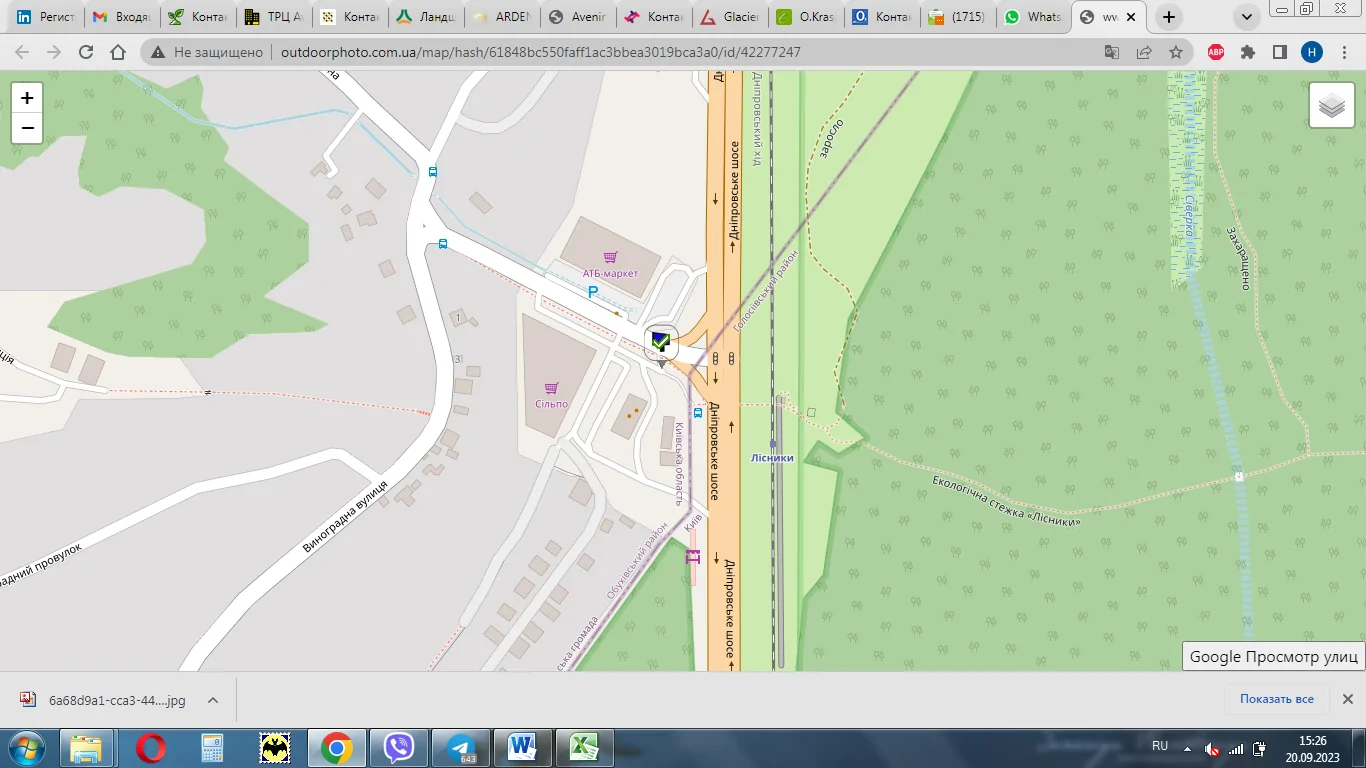1366x768 pixels.
Task: Switch to the WhatsApp tab
Action: coord(1033,17)
